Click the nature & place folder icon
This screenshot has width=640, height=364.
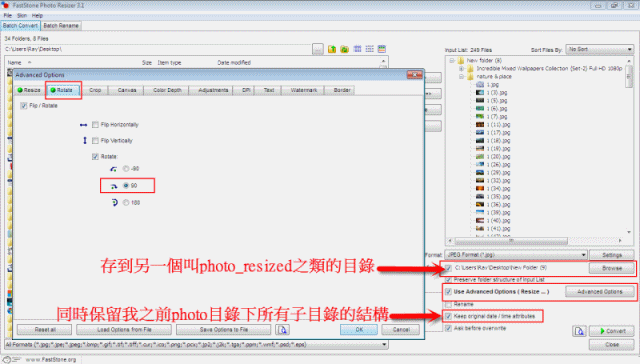pos(471,76)
